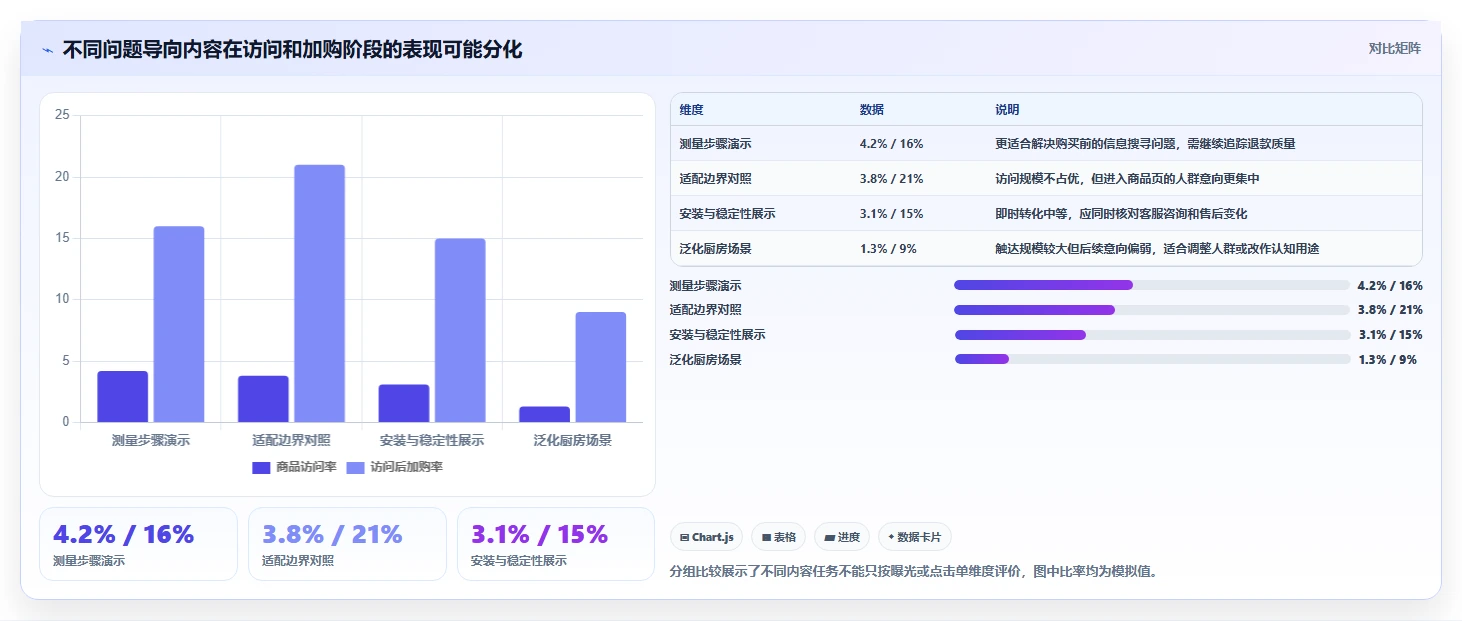Click the 测量步骤演示 progress bar
Viewport: 1462px width, 621px height.
click(x=1152, y=285)
